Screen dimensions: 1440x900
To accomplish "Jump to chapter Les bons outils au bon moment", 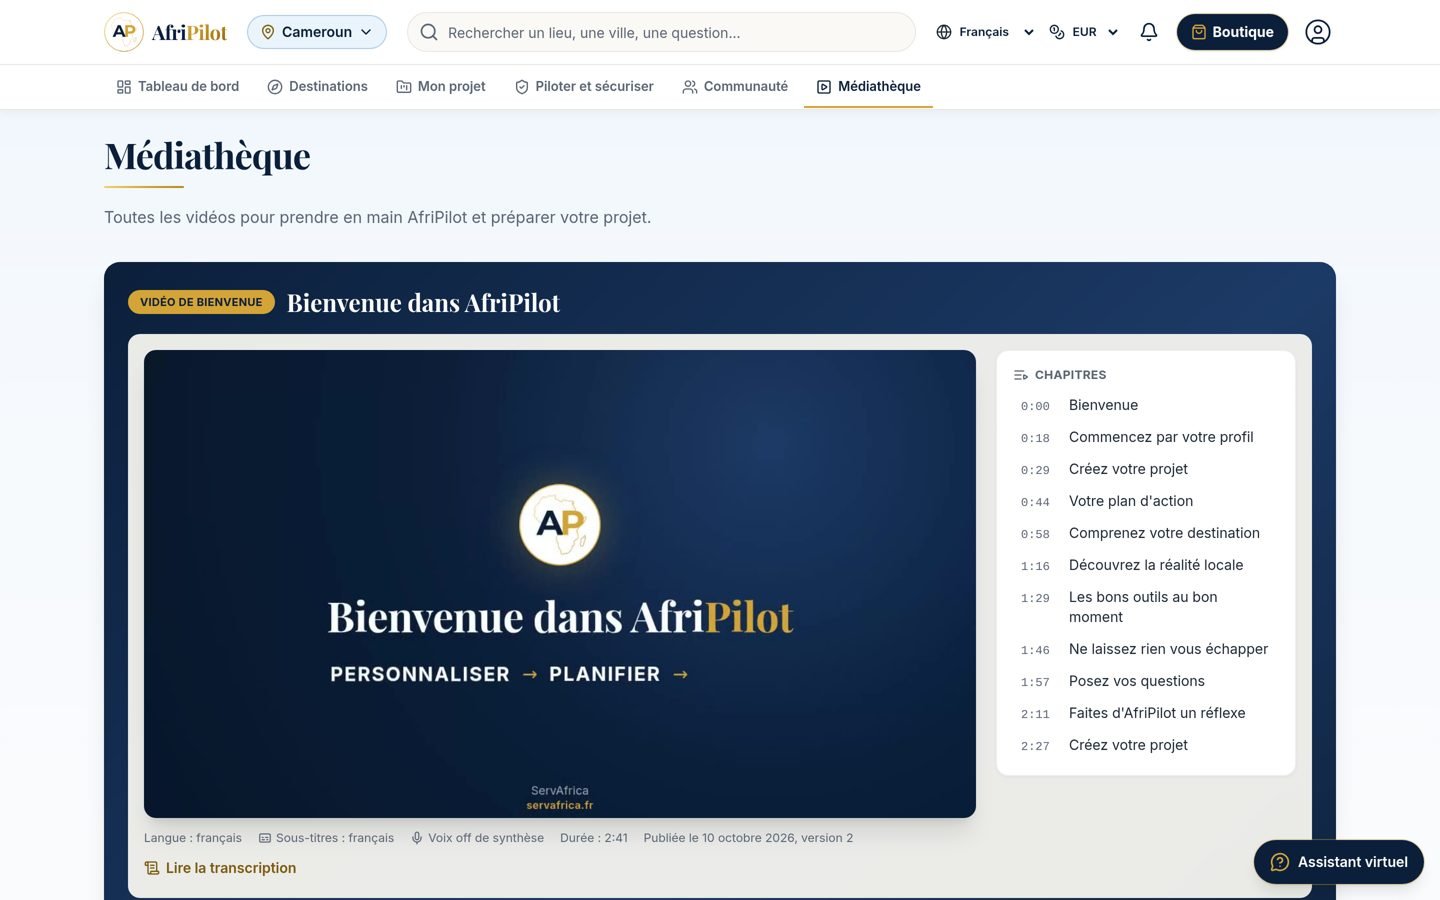I will point(1146,607).
